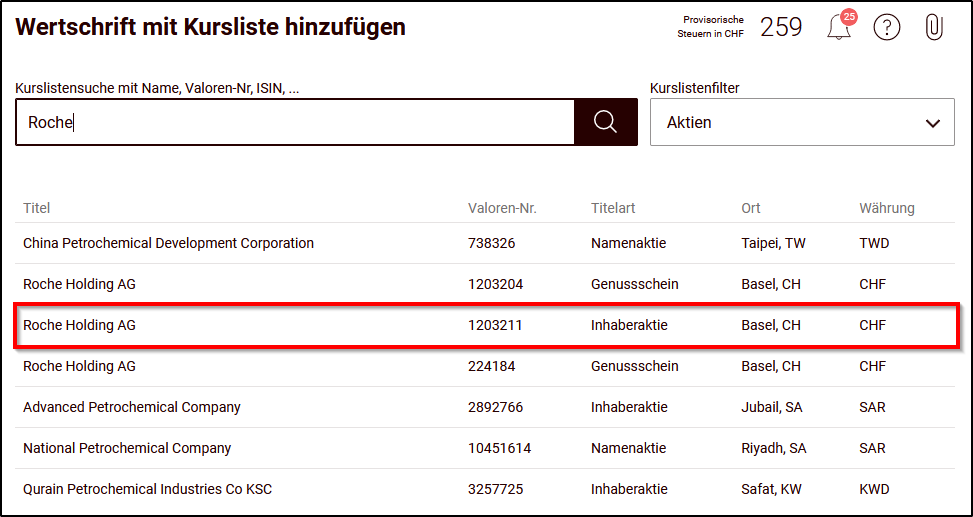Image resolution: width=973 pixels, height=517 pixels.
Task: Click the provisional taxes amount 259
Action: tap(781, 27)
